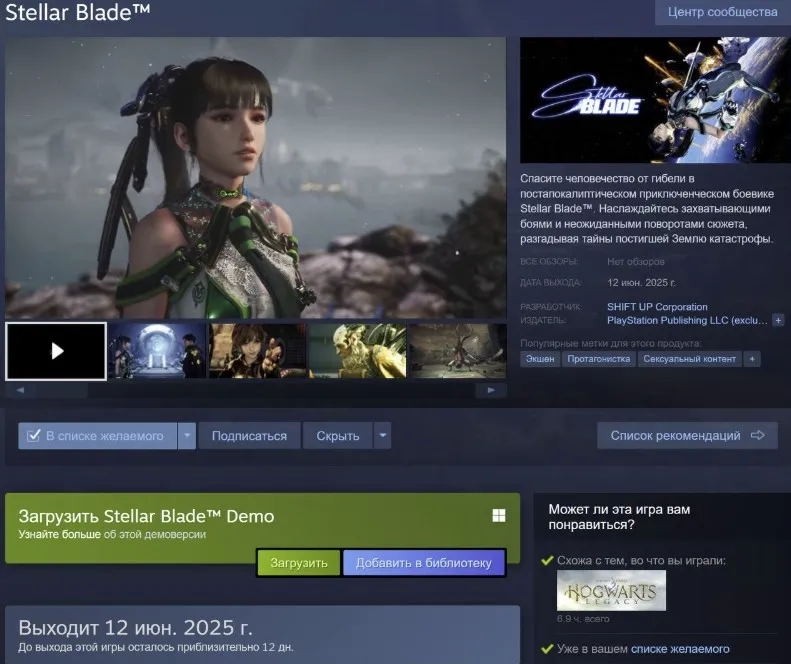Play the trailer video thumbnail
This screenshot has height=664, width=791.
(x=56, y=351)
